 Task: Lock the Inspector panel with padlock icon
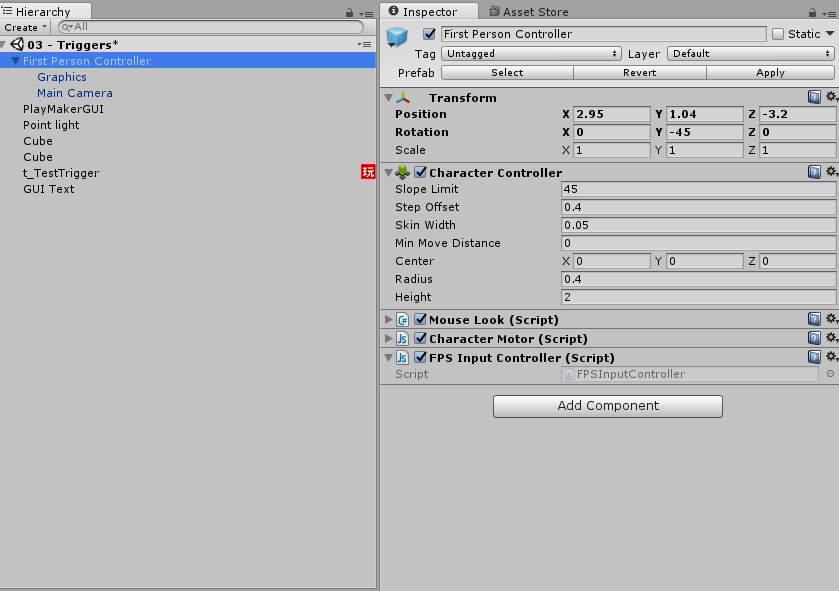coord(812,12)
